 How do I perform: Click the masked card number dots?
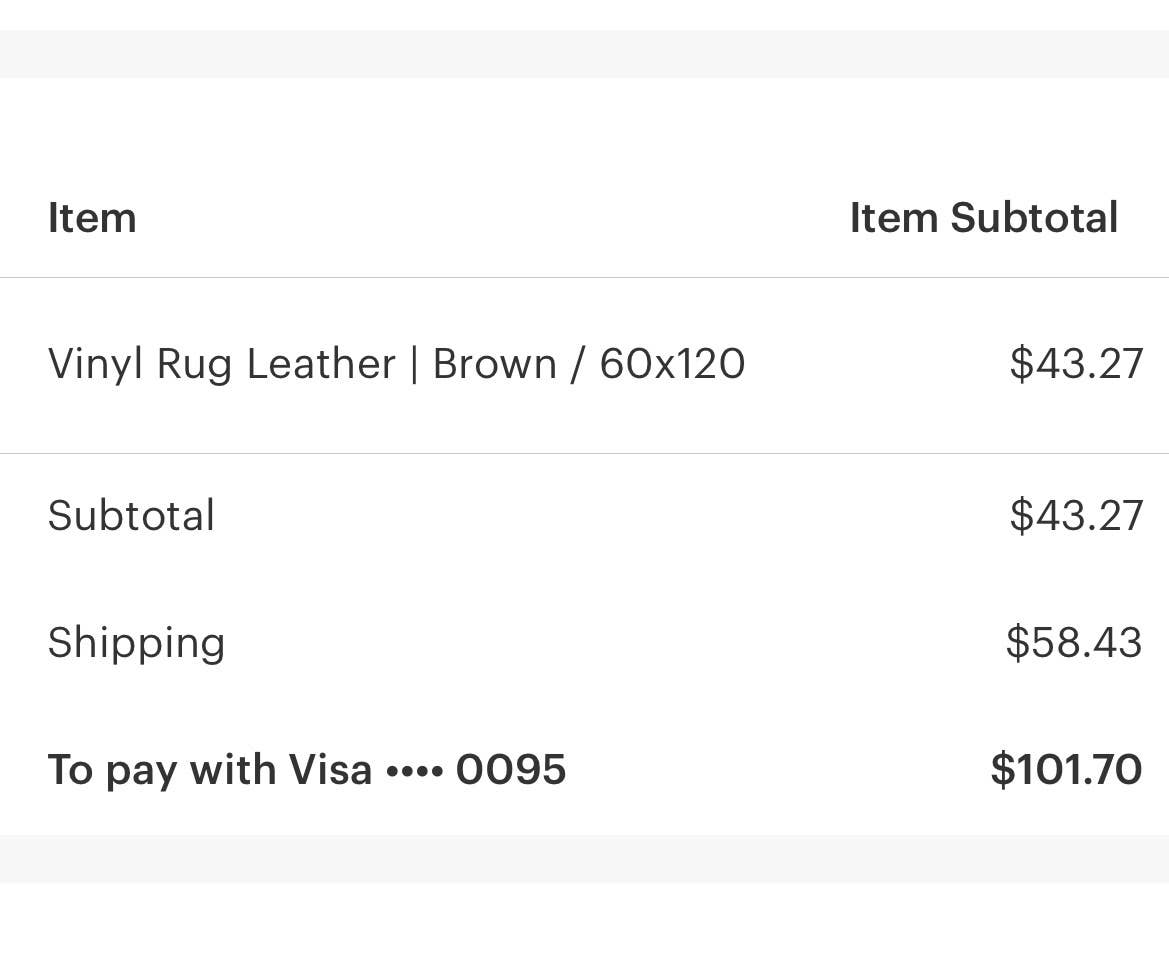pyautogui.click(x=414, y=770)
